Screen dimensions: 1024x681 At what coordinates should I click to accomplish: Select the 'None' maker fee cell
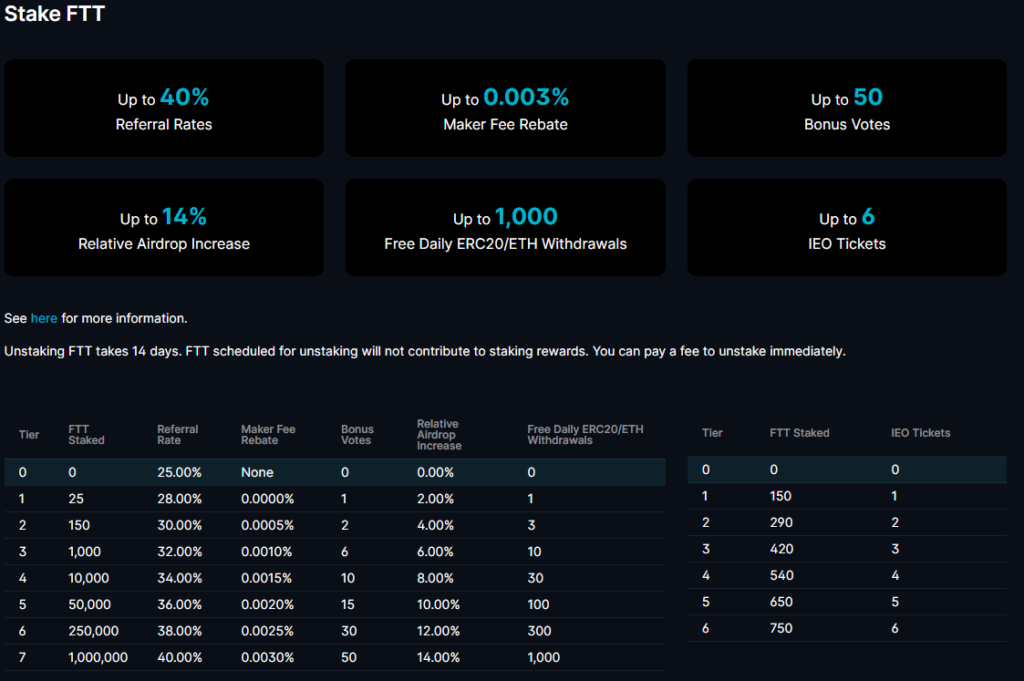[257, 472]
